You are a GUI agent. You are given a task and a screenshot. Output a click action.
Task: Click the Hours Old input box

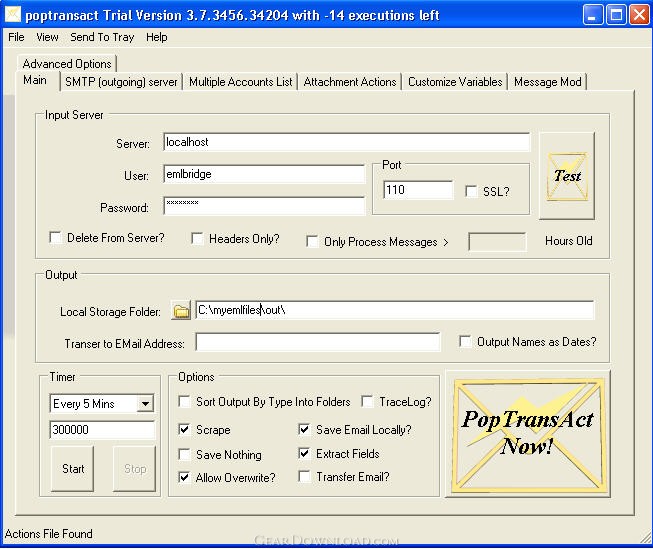497,242
